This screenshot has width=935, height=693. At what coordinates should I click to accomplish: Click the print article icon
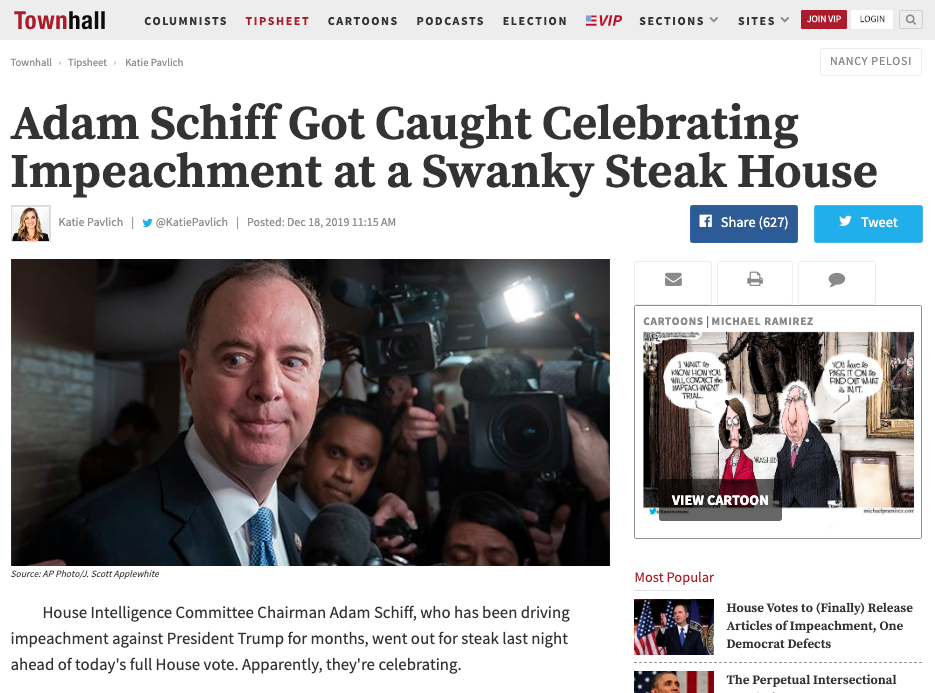click(x=754, y=281)
